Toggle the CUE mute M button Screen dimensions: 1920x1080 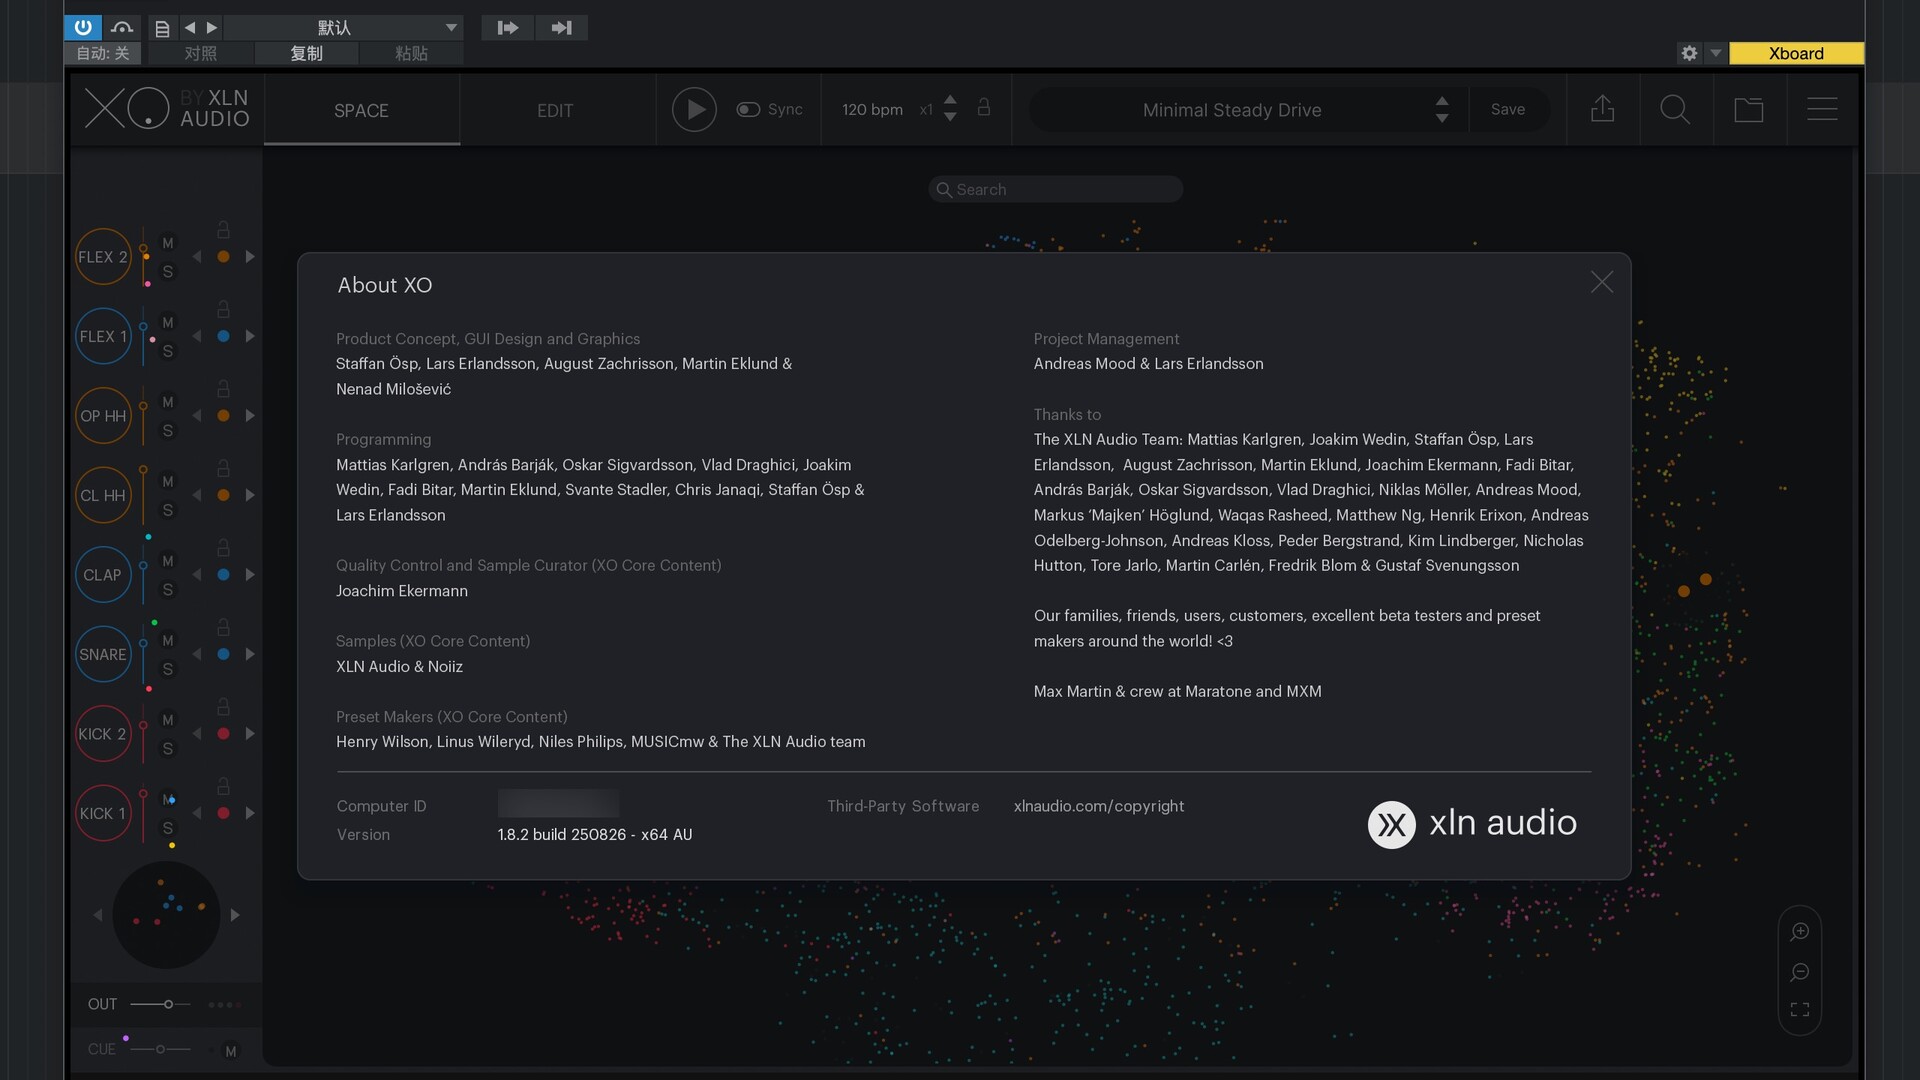(x=231, y=1051)
